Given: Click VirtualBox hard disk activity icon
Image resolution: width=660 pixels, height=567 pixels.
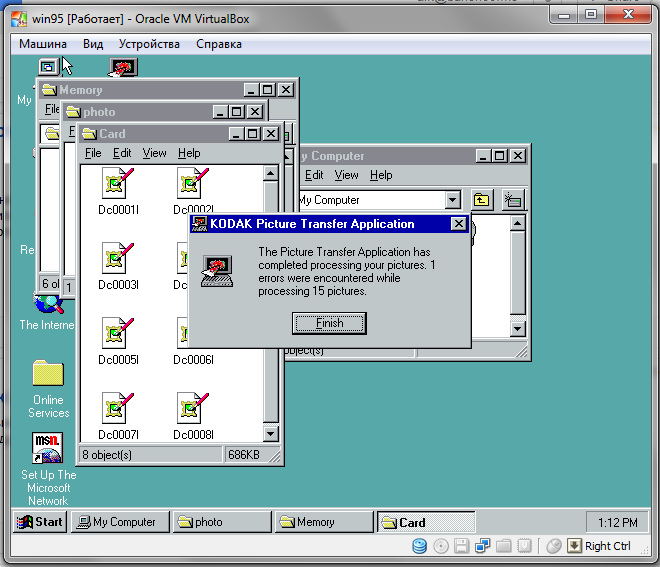Looking at the screenshot, I should click(419, 546).
